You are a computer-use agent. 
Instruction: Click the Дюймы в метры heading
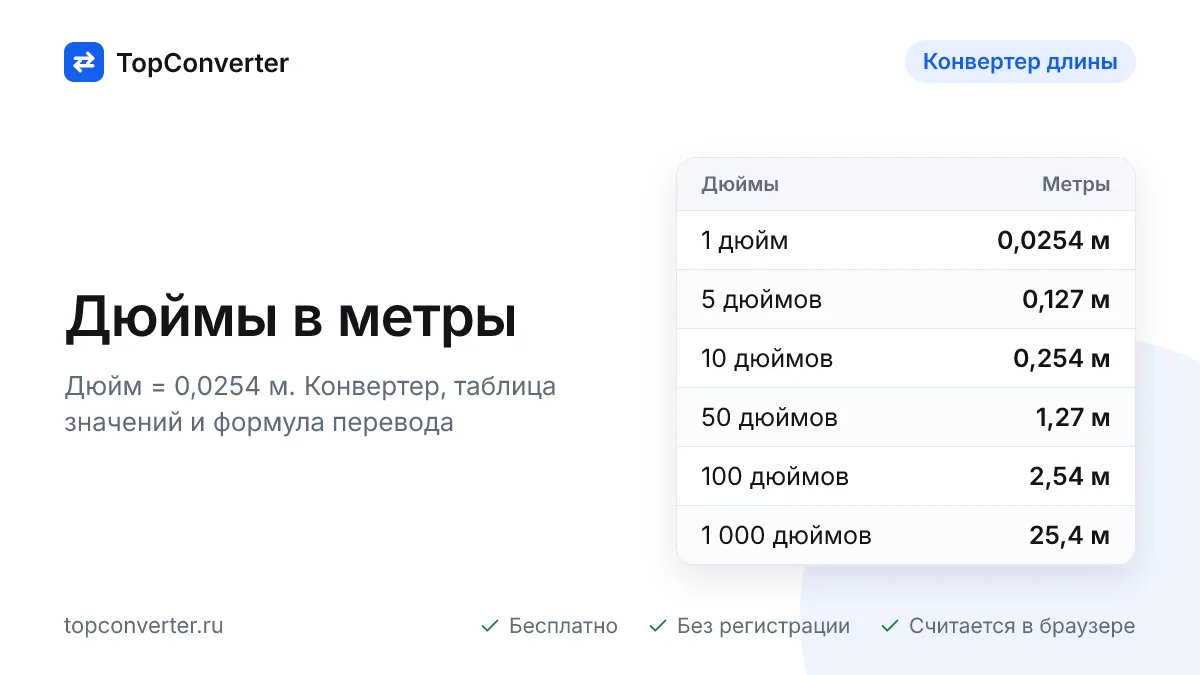pos(291,319)
